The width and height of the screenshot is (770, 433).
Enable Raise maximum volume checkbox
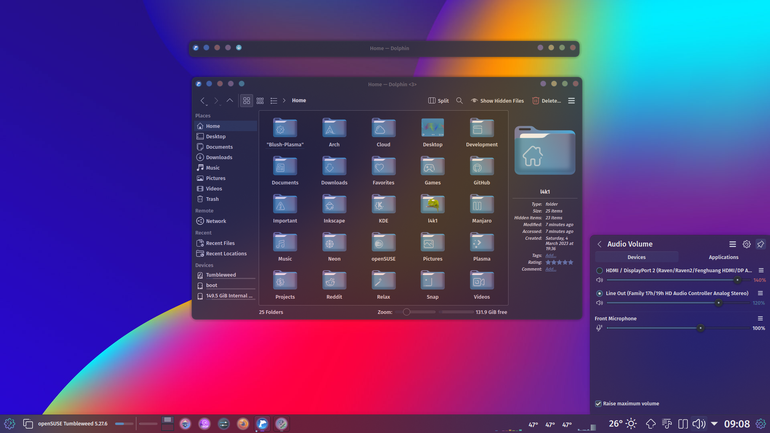[598, 404]
